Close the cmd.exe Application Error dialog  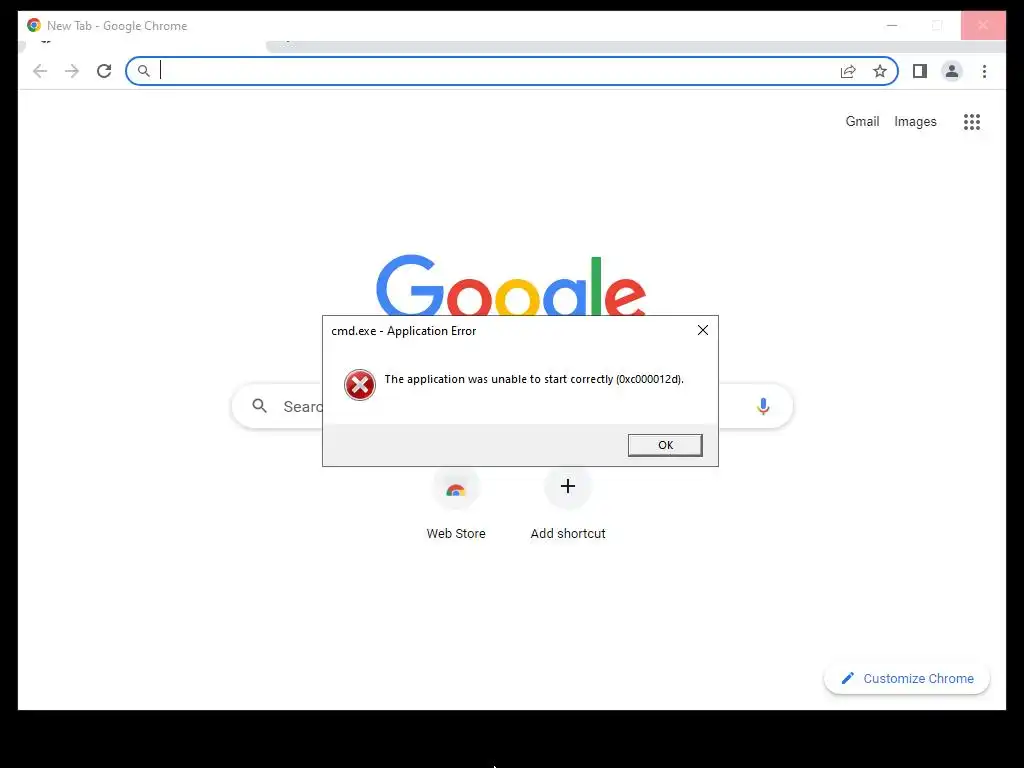703,330
